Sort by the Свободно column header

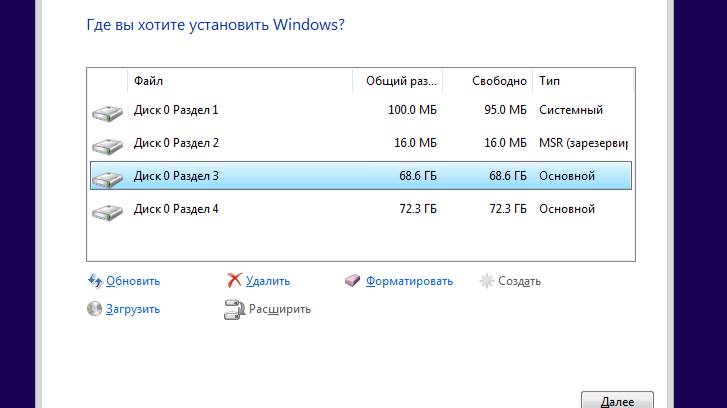[x=487, y=81]
